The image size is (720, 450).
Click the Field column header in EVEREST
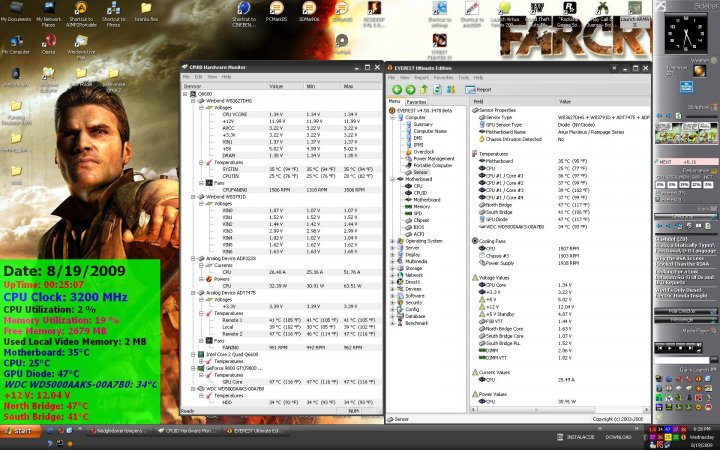click(x=513, y=101)
